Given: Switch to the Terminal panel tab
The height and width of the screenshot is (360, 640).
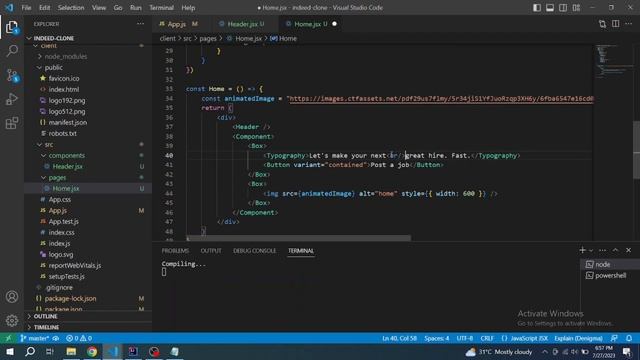Looking at the screenshot, I should 301,251.
